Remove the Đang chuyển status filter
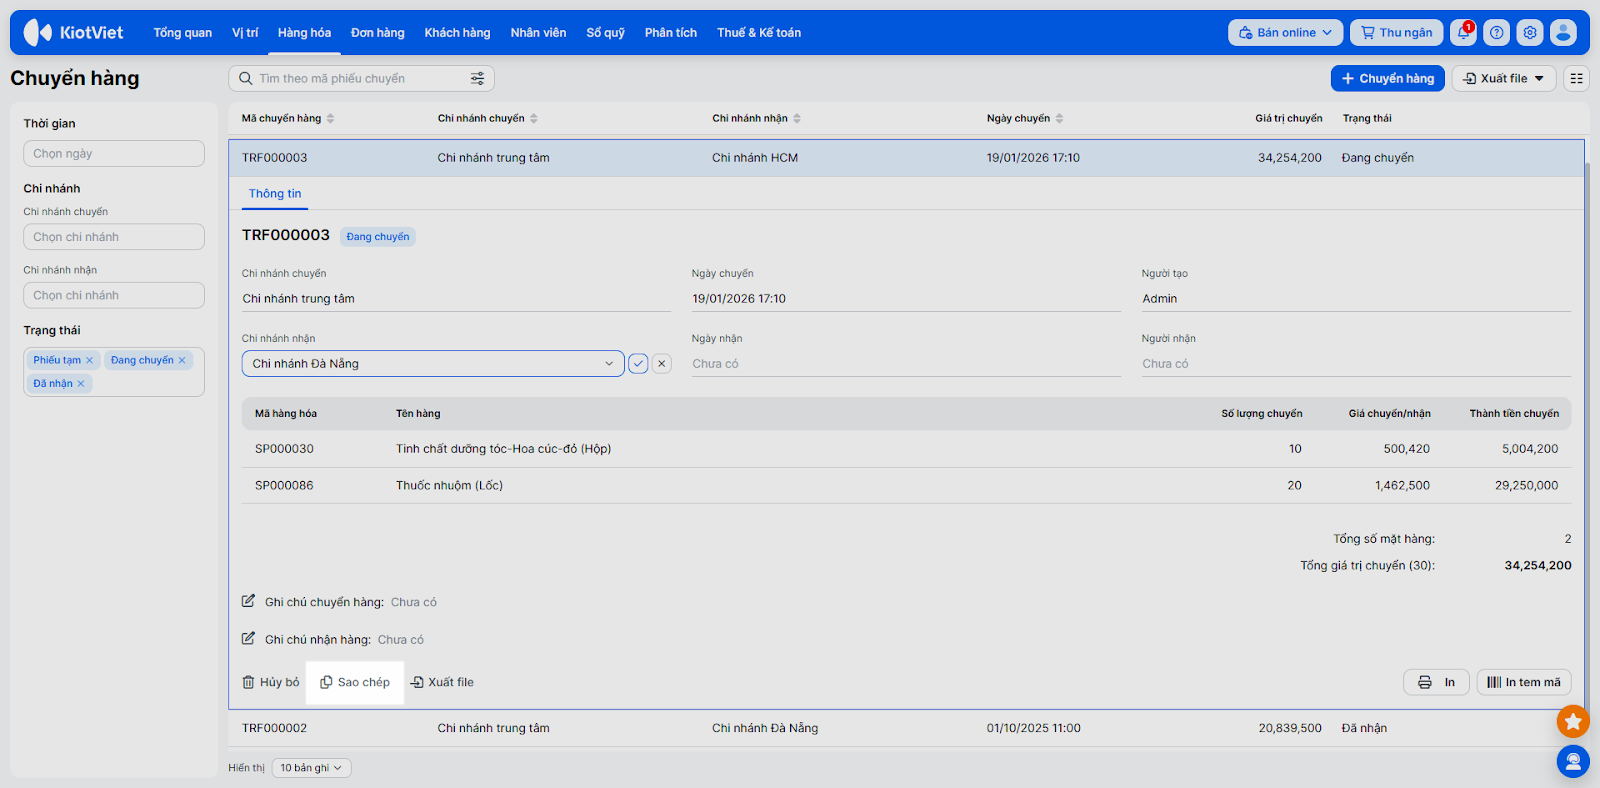 [182, 360]
